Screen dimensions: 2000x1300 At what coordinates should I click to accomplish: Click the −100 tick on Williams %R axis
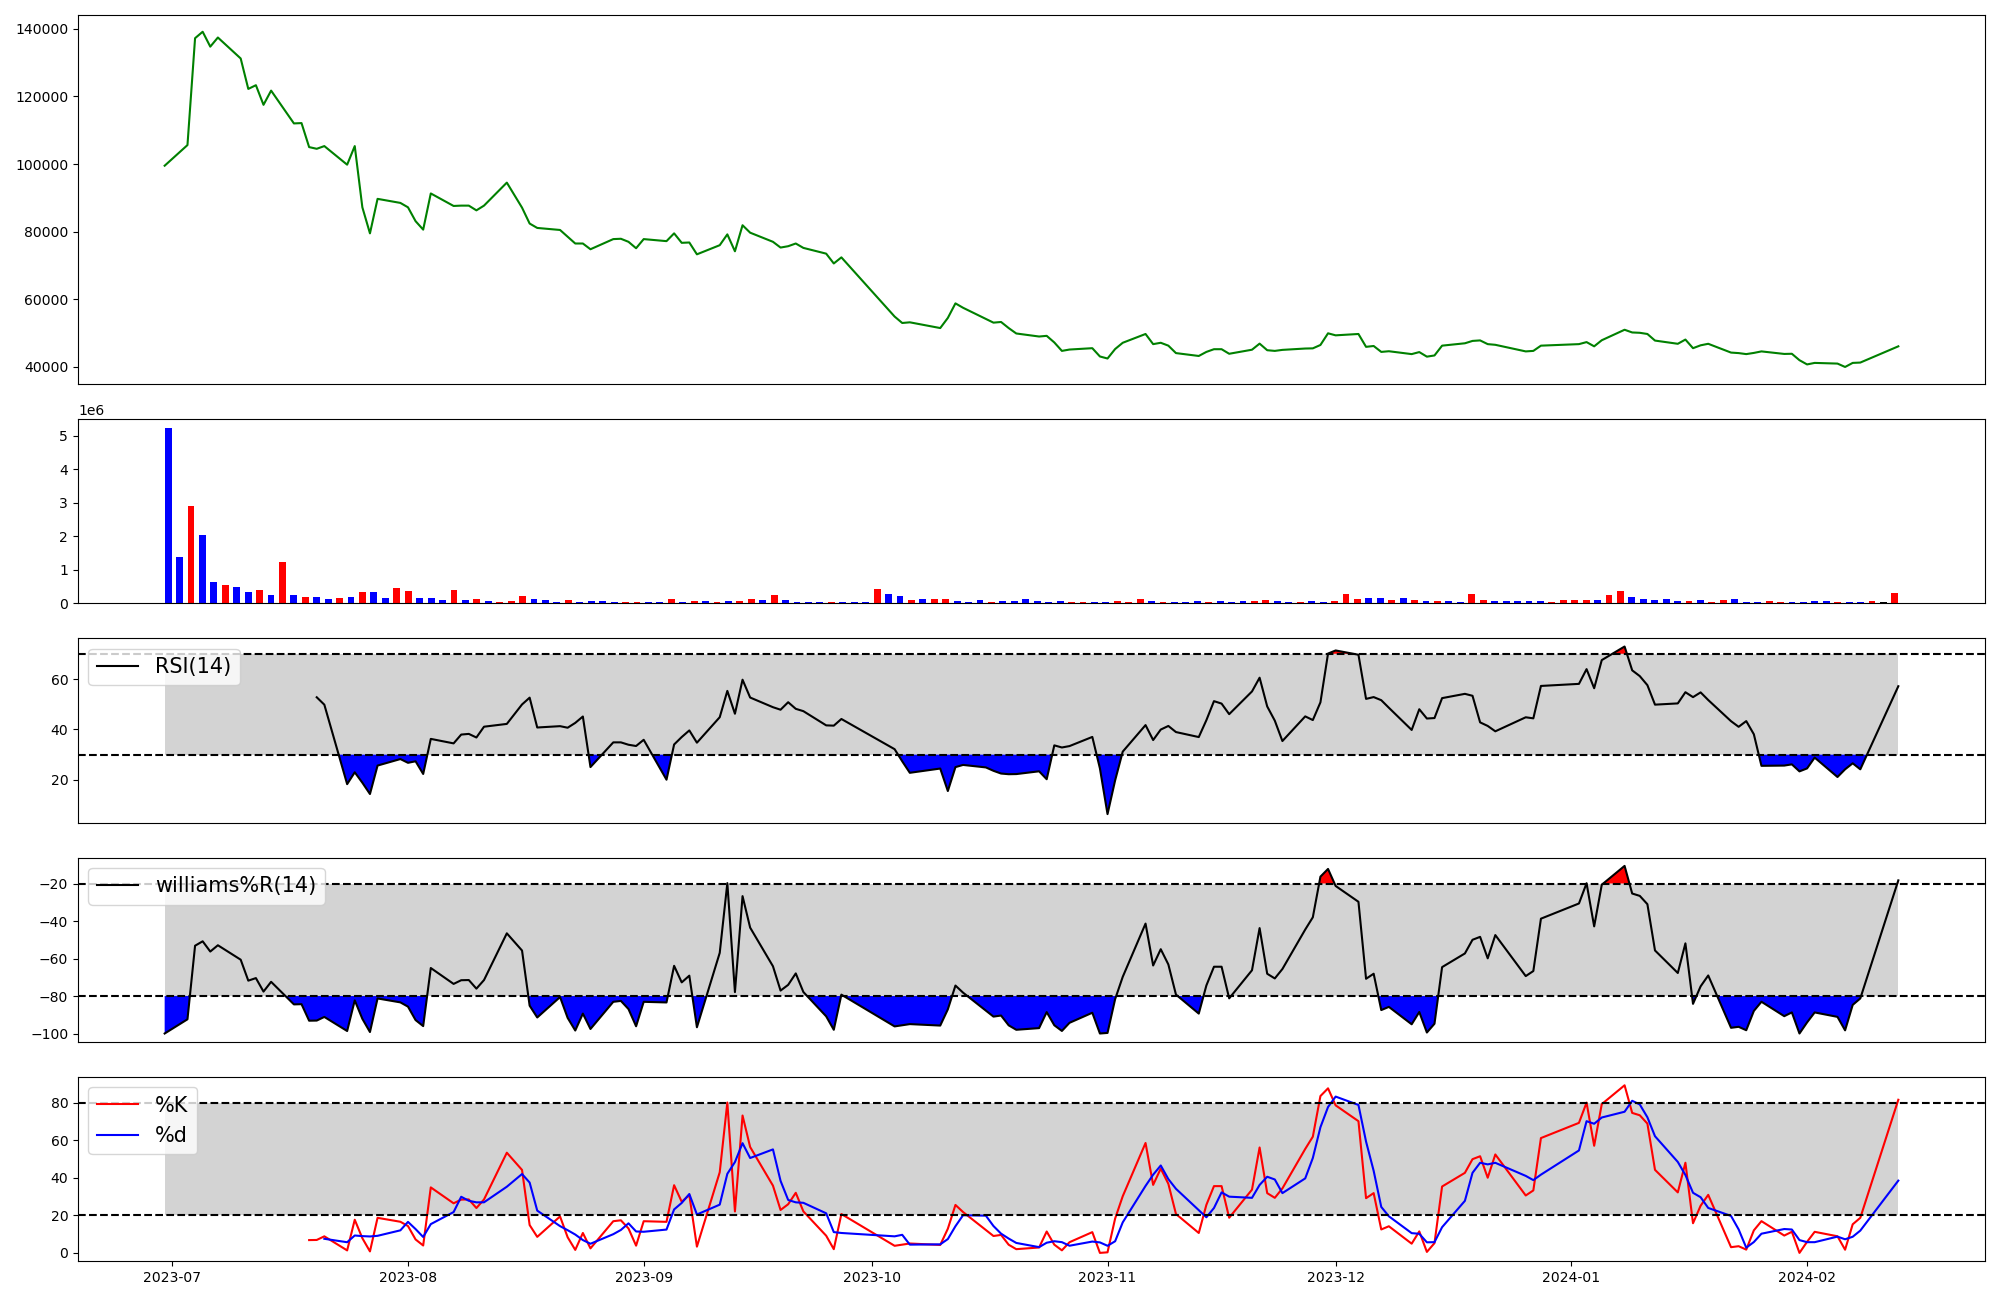tap(48, 1034)
